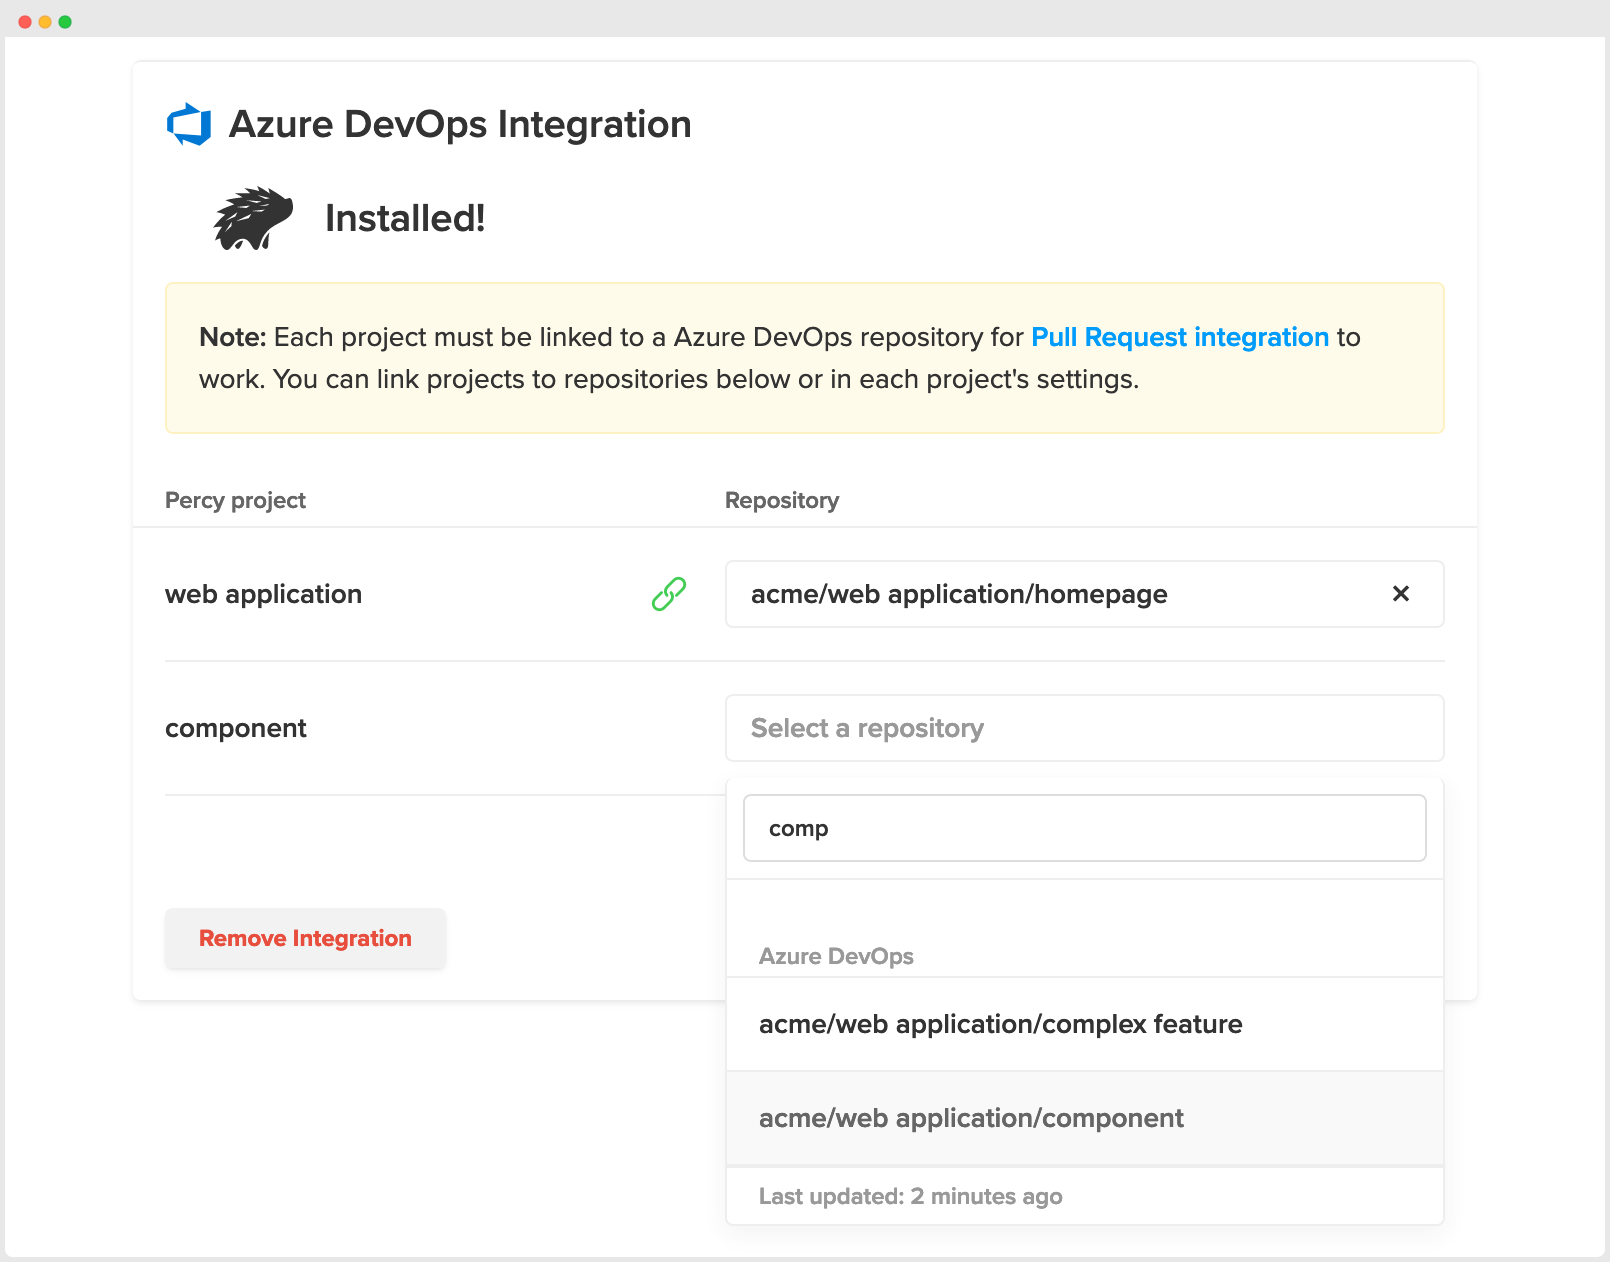This screenshot has width=1610, height=1262.
Task: Open the Pull Request integration link
Action: (x=1180, y=337)
